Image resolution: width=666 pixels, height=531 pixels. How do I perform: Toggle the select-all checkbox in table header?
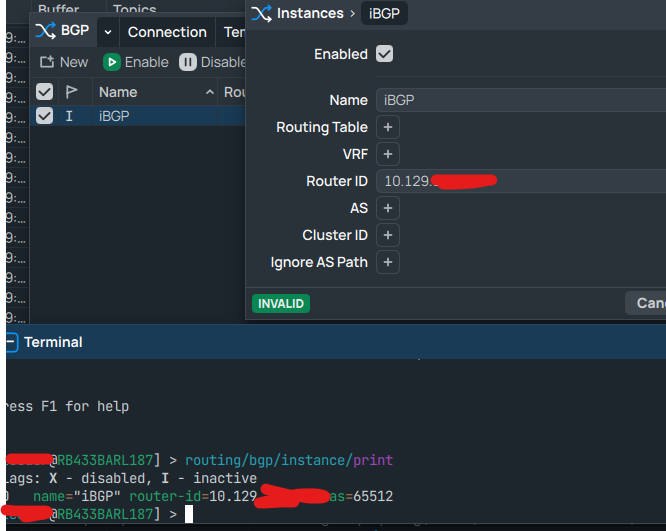(44, 92)
